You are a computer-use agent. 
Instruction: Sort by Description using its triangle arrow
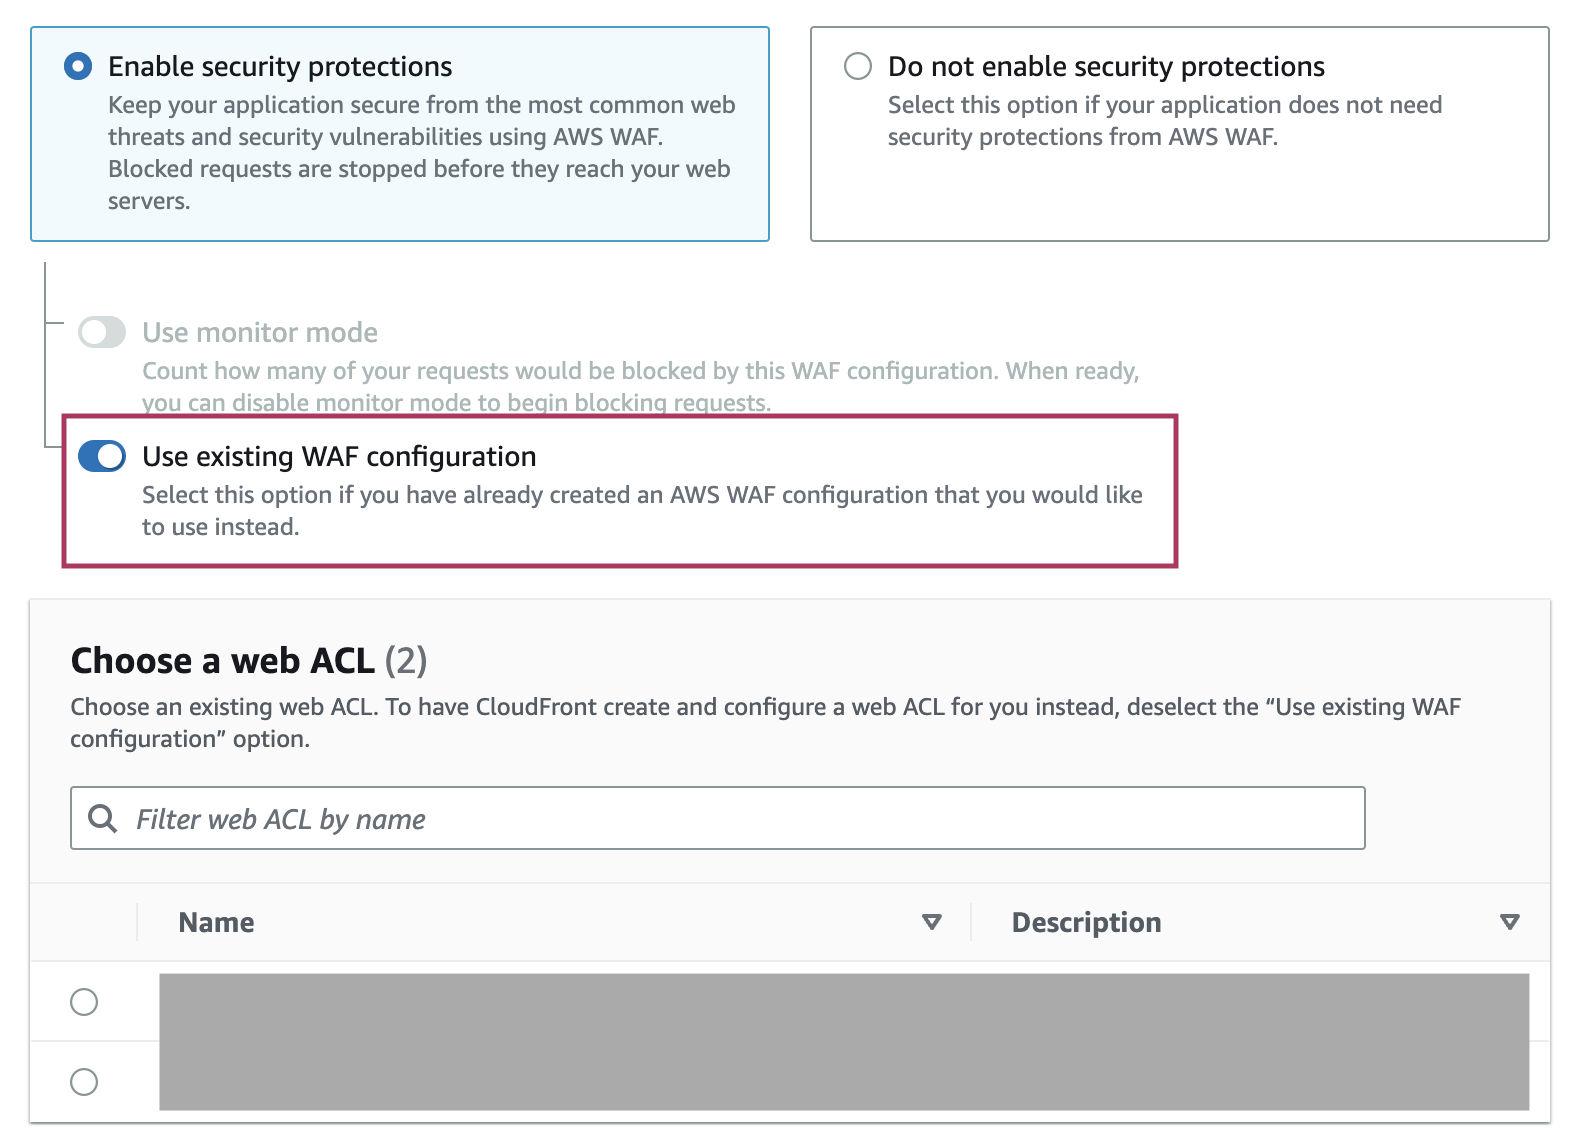(x=1510, y=922)
